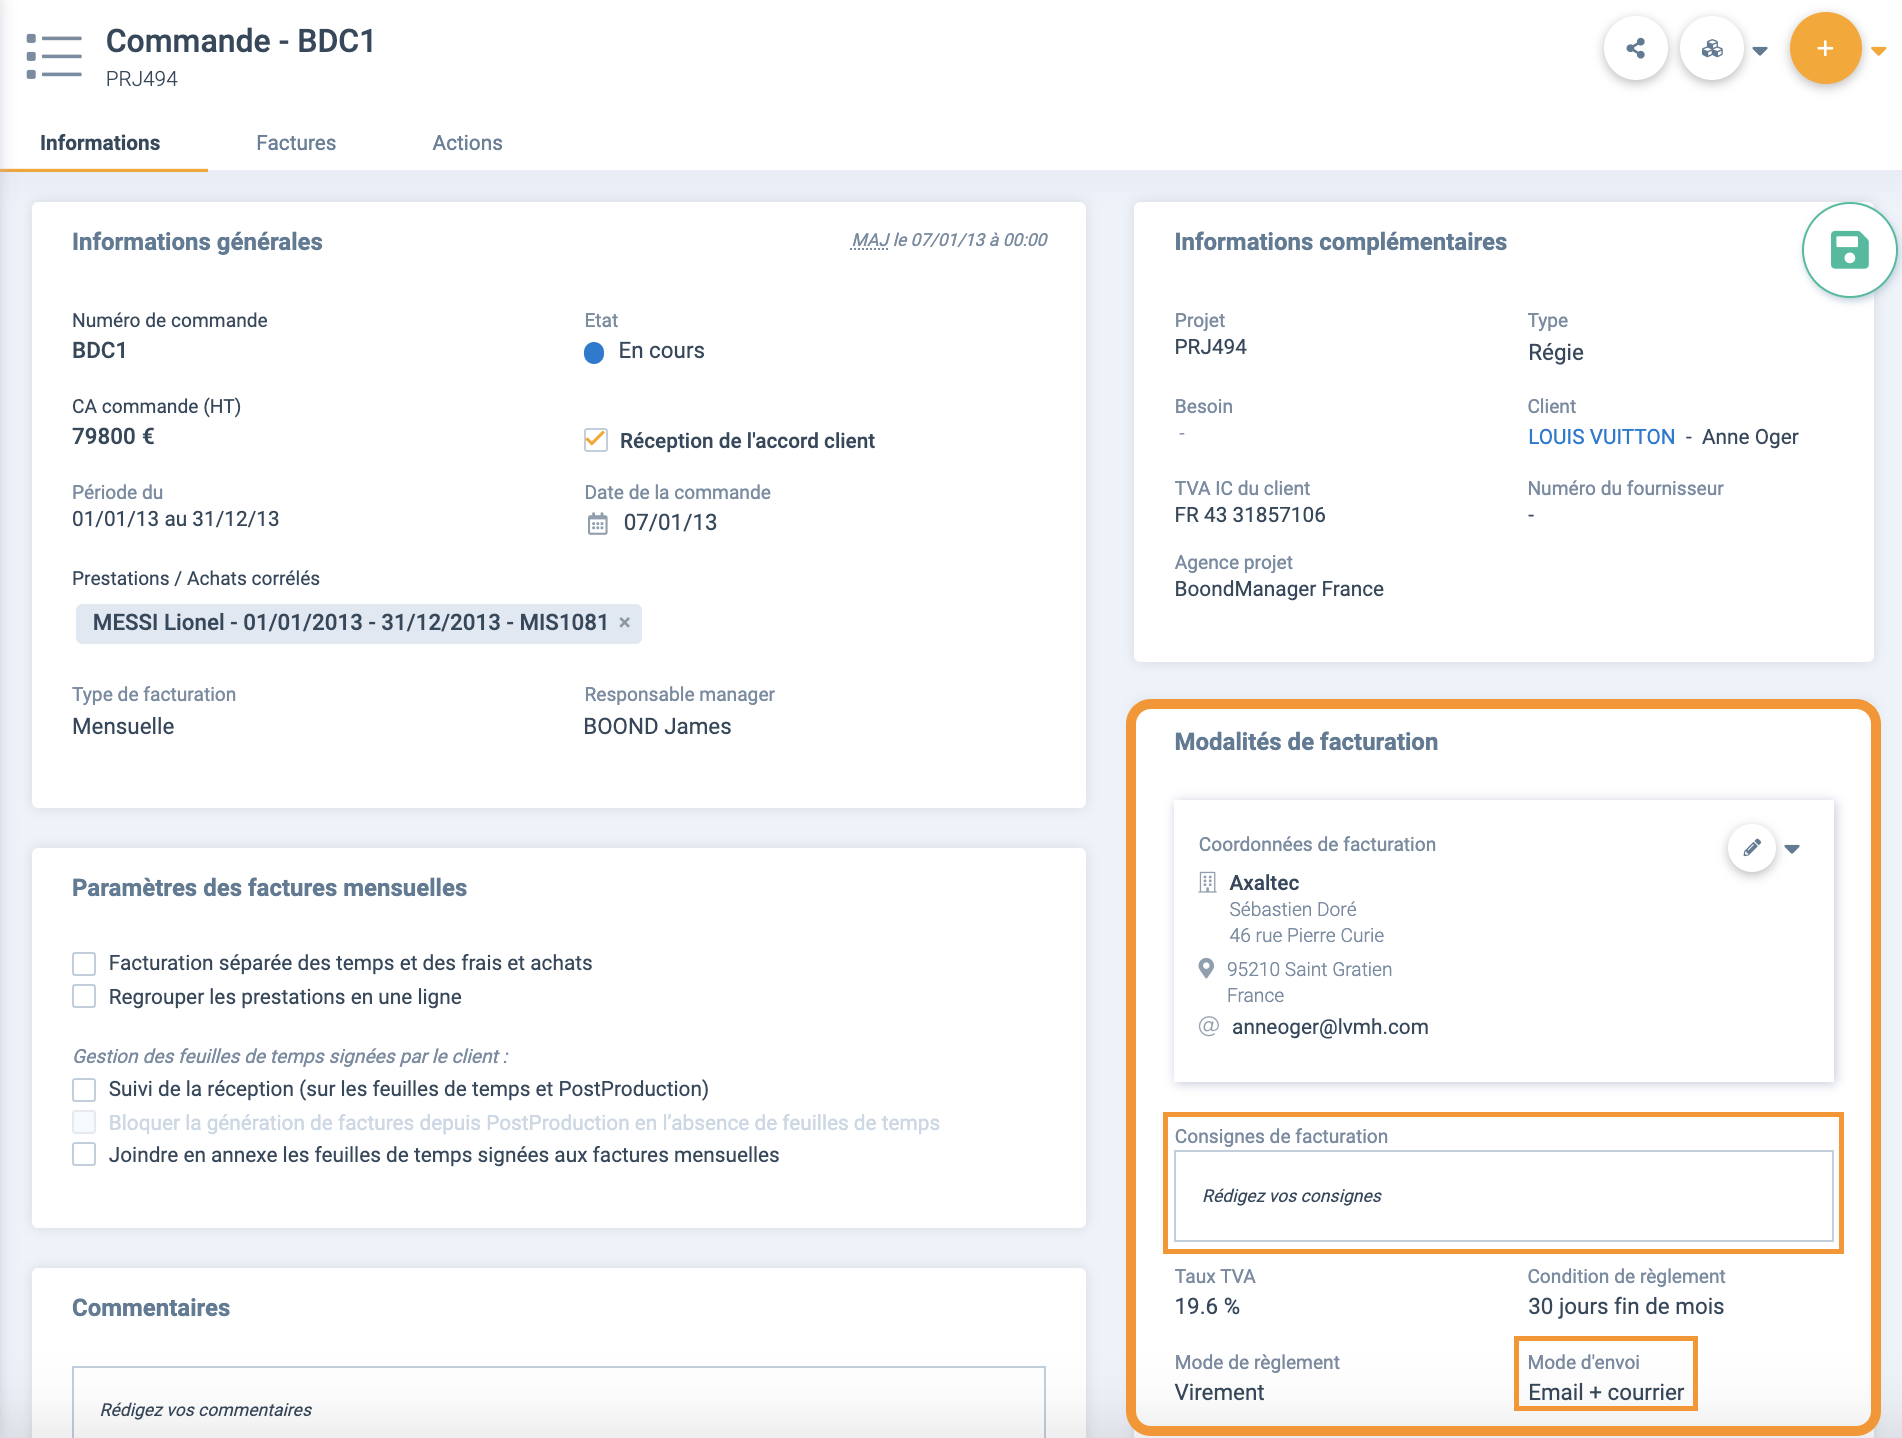This screenshot has width=1902, height=1438.
Task: Click BoondManager France agency value
Action: pos(1279,589)
